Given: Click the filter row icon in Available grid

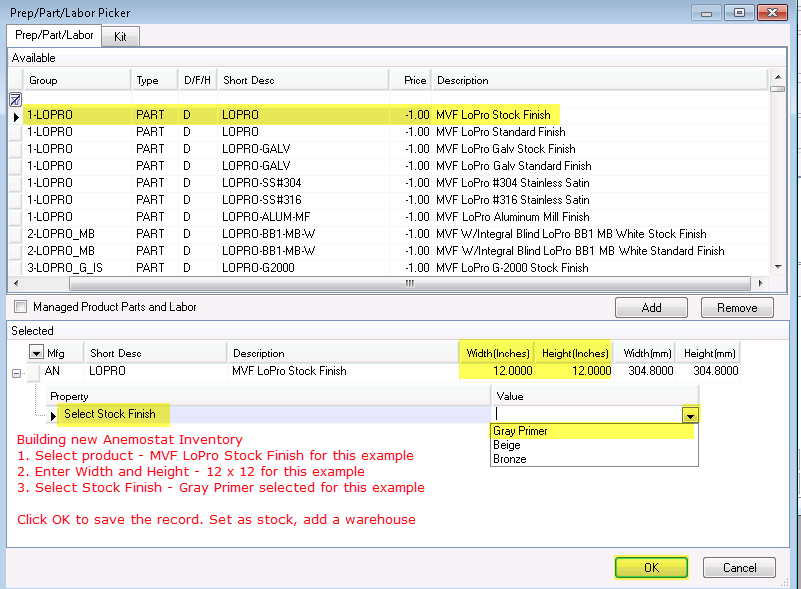Looking at the screenshot, I should click(x=15, y=99).
